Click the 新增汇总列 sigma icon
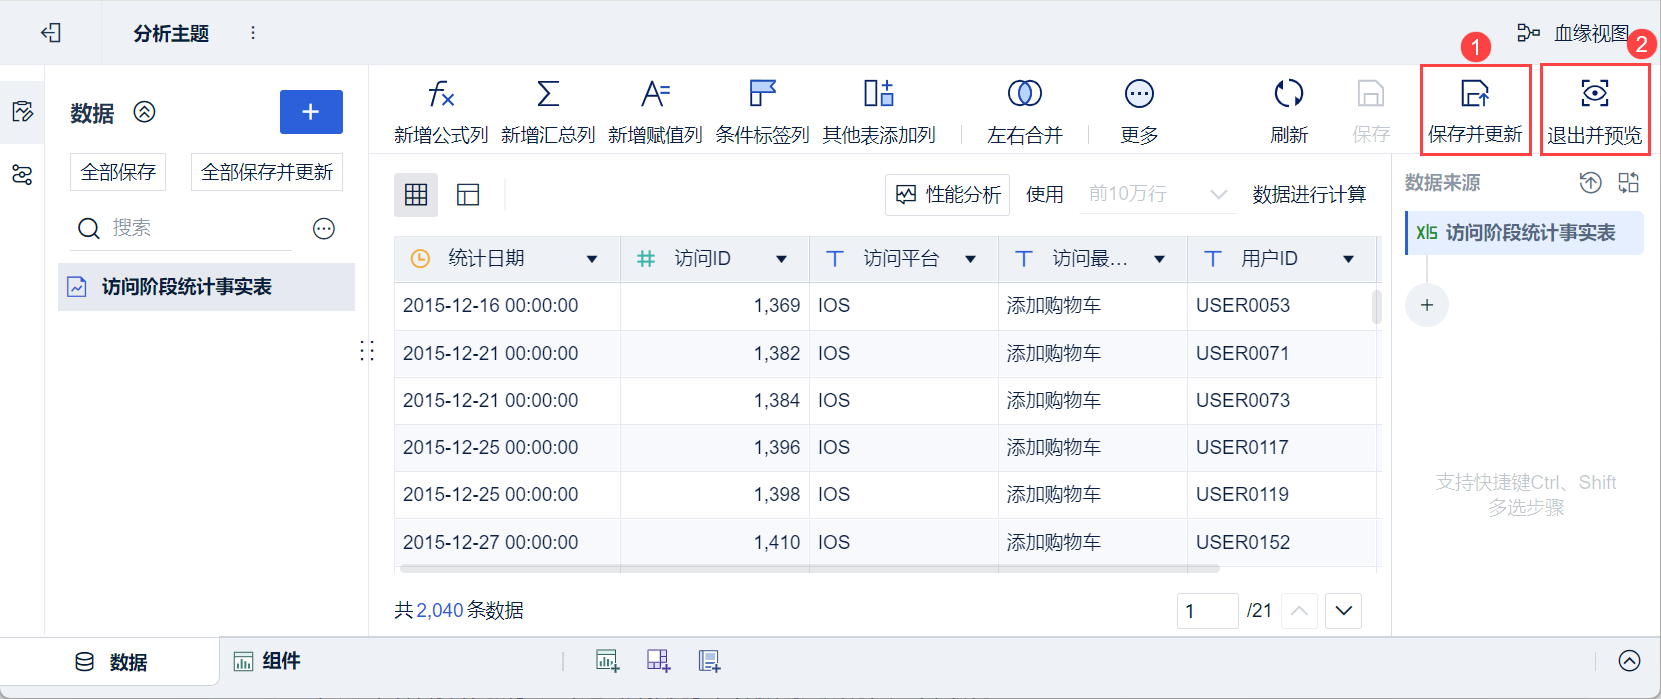 coord(548,95)
